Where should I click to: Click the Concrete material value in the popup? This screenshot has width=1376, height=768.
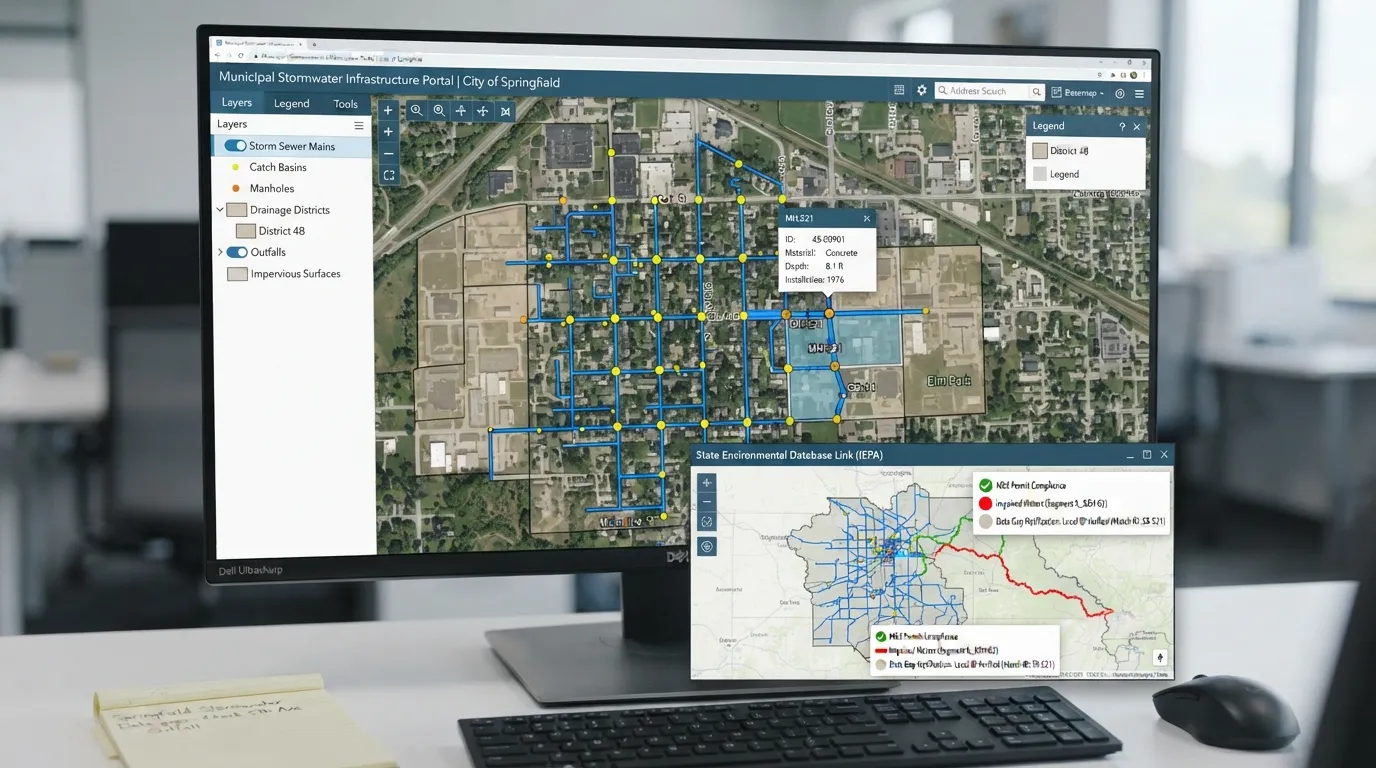841,253
